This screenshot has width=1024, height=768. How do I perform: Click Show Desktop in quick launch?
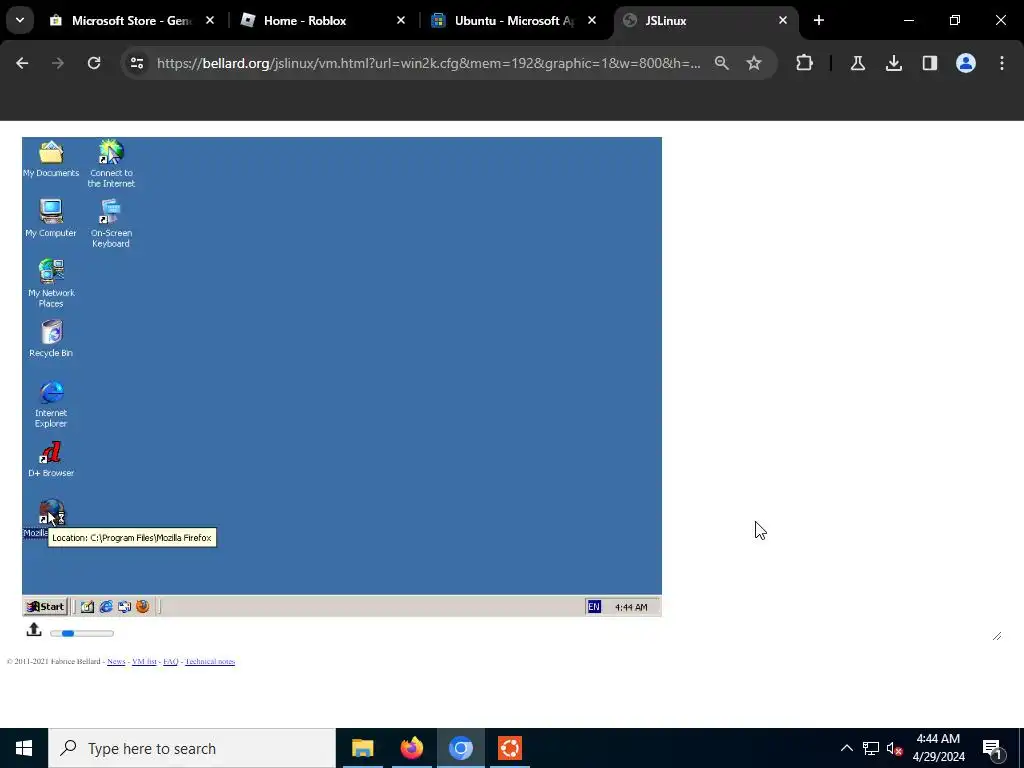88,607
